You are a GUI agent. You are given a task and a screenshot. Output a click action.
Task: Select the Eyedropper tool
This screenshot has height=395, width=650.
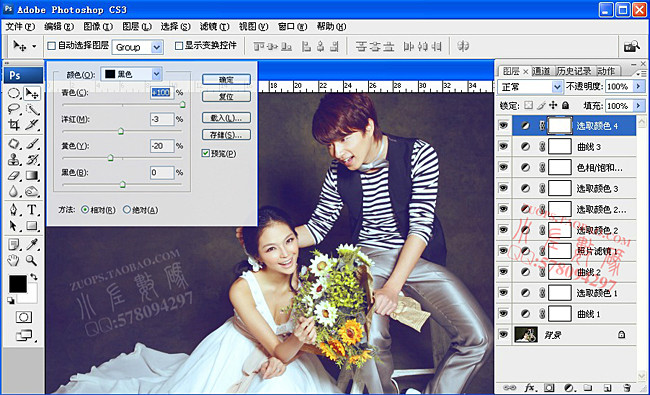32,245
